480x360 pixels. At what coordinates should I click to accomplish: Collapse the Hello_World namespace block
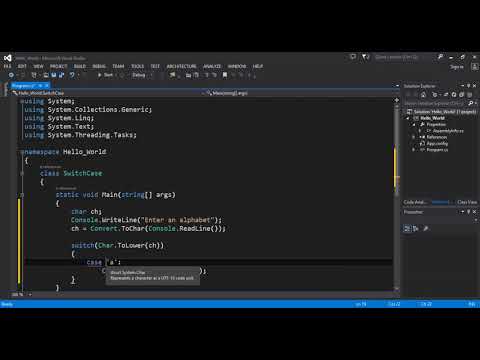(x=22, y=152)
